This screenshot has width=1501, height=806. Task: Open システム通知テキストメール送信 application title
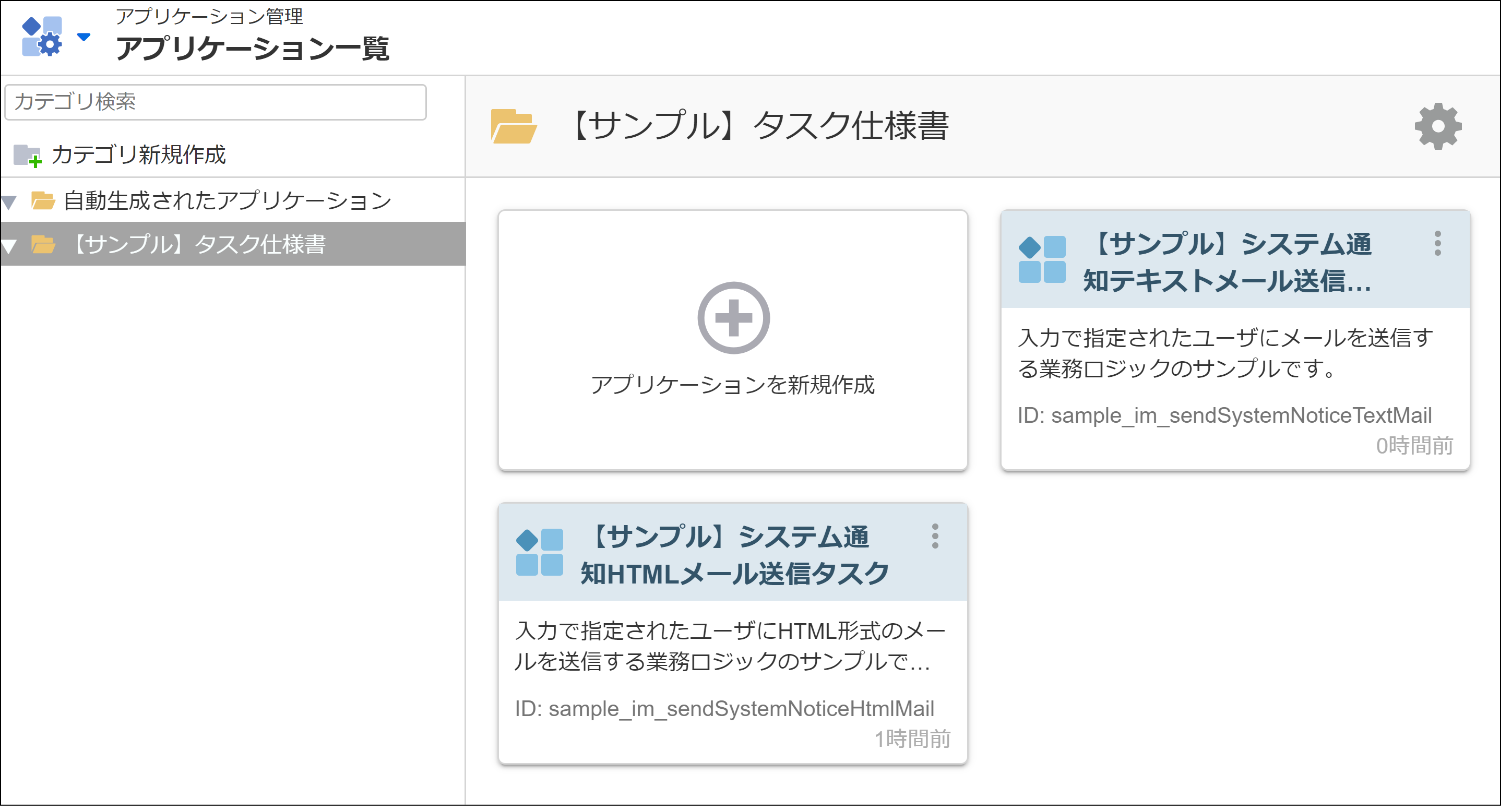click(1227, 263)
